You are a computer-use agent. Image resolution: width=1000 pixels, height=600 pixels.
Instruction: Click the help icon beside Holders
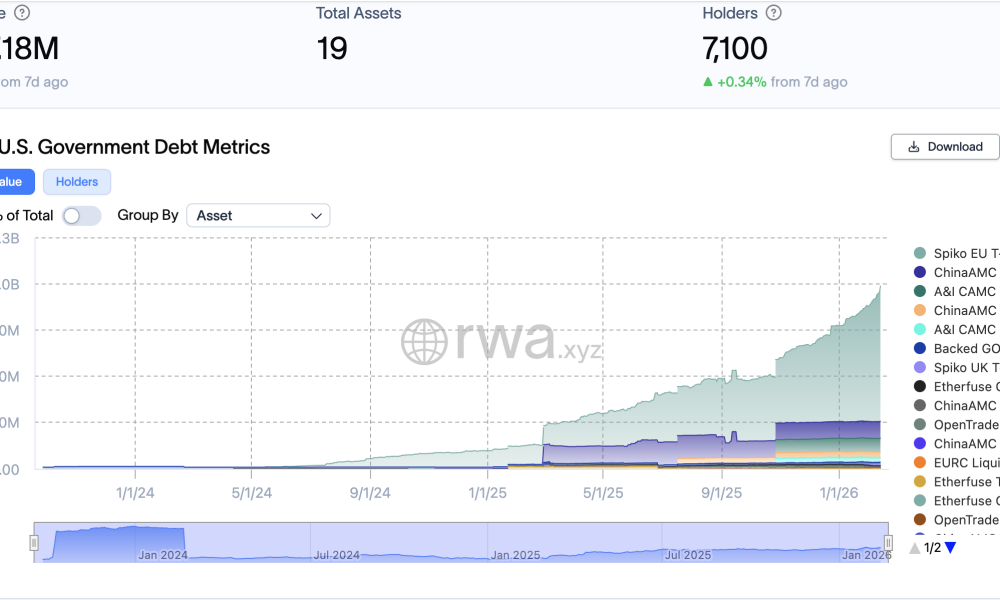click(x=773, y=13)
